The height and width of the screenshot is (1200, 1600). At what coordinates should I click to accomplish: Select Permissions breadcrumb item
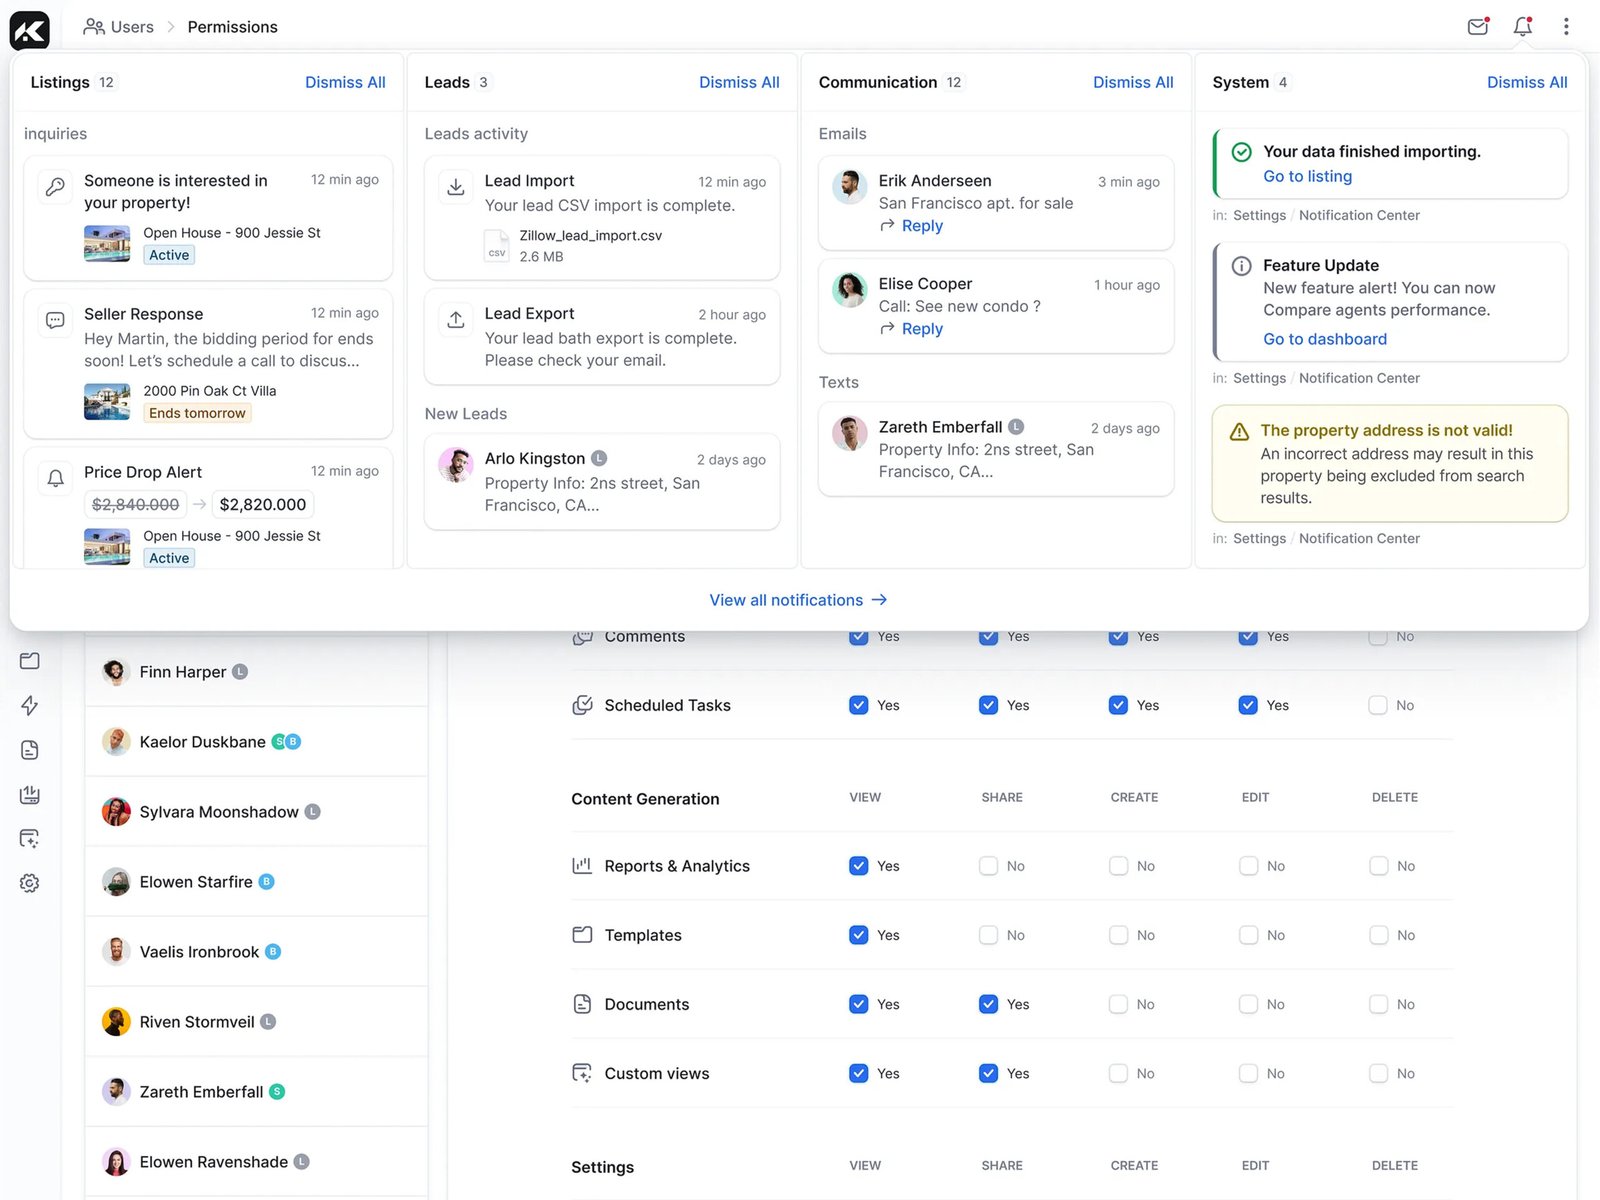coord(232,27)
